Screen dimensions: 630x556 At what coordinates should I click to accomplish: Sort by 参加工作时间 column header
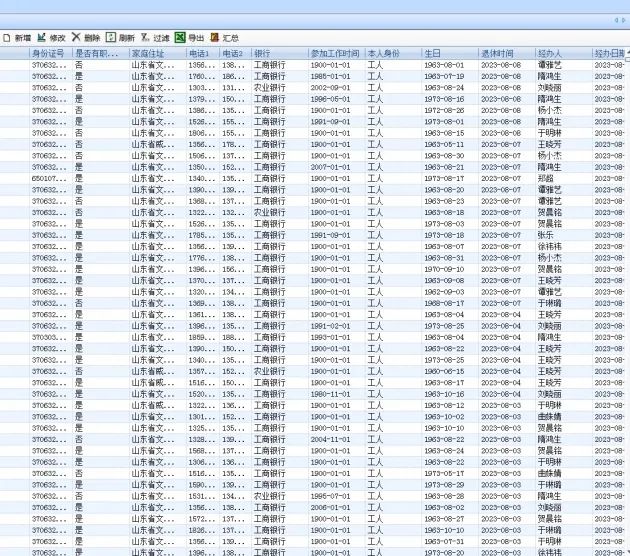click(x=335, y=53)
